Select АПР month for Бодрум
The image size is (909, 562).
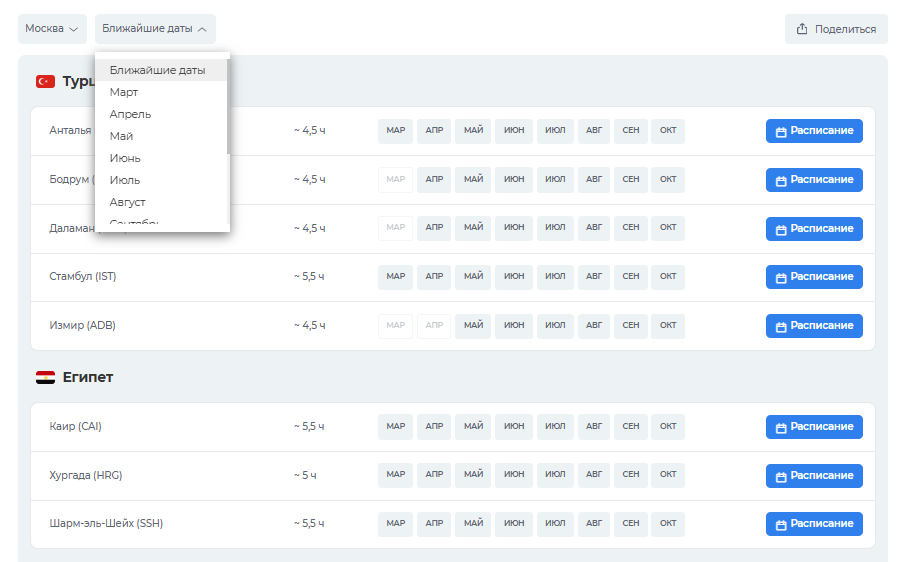(434, 179)
